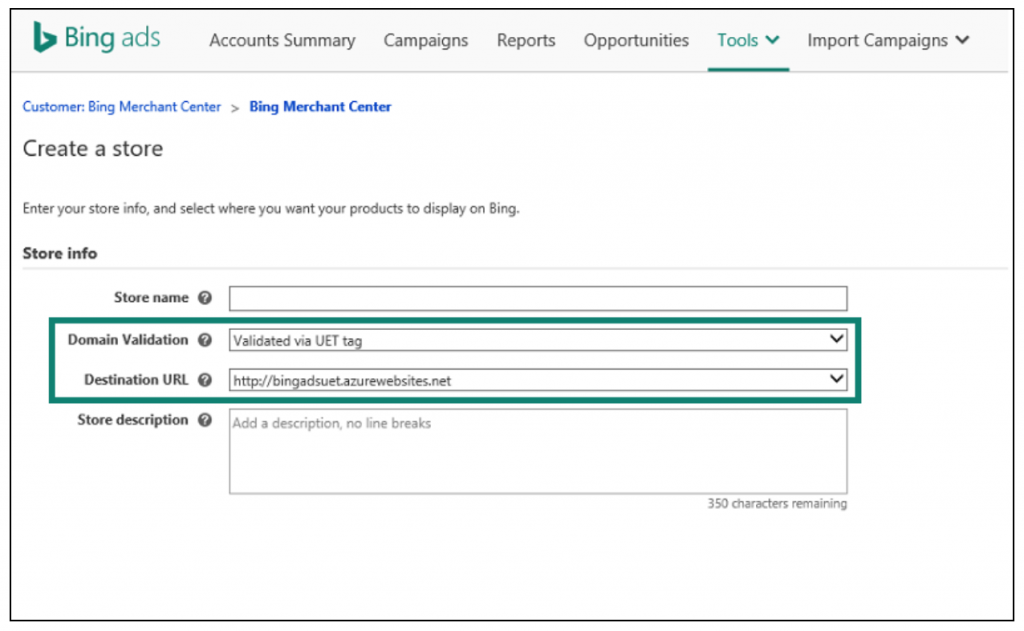Screen dimensions: 1024x631
Task: Show help for Store description
Action: (205, 420)
